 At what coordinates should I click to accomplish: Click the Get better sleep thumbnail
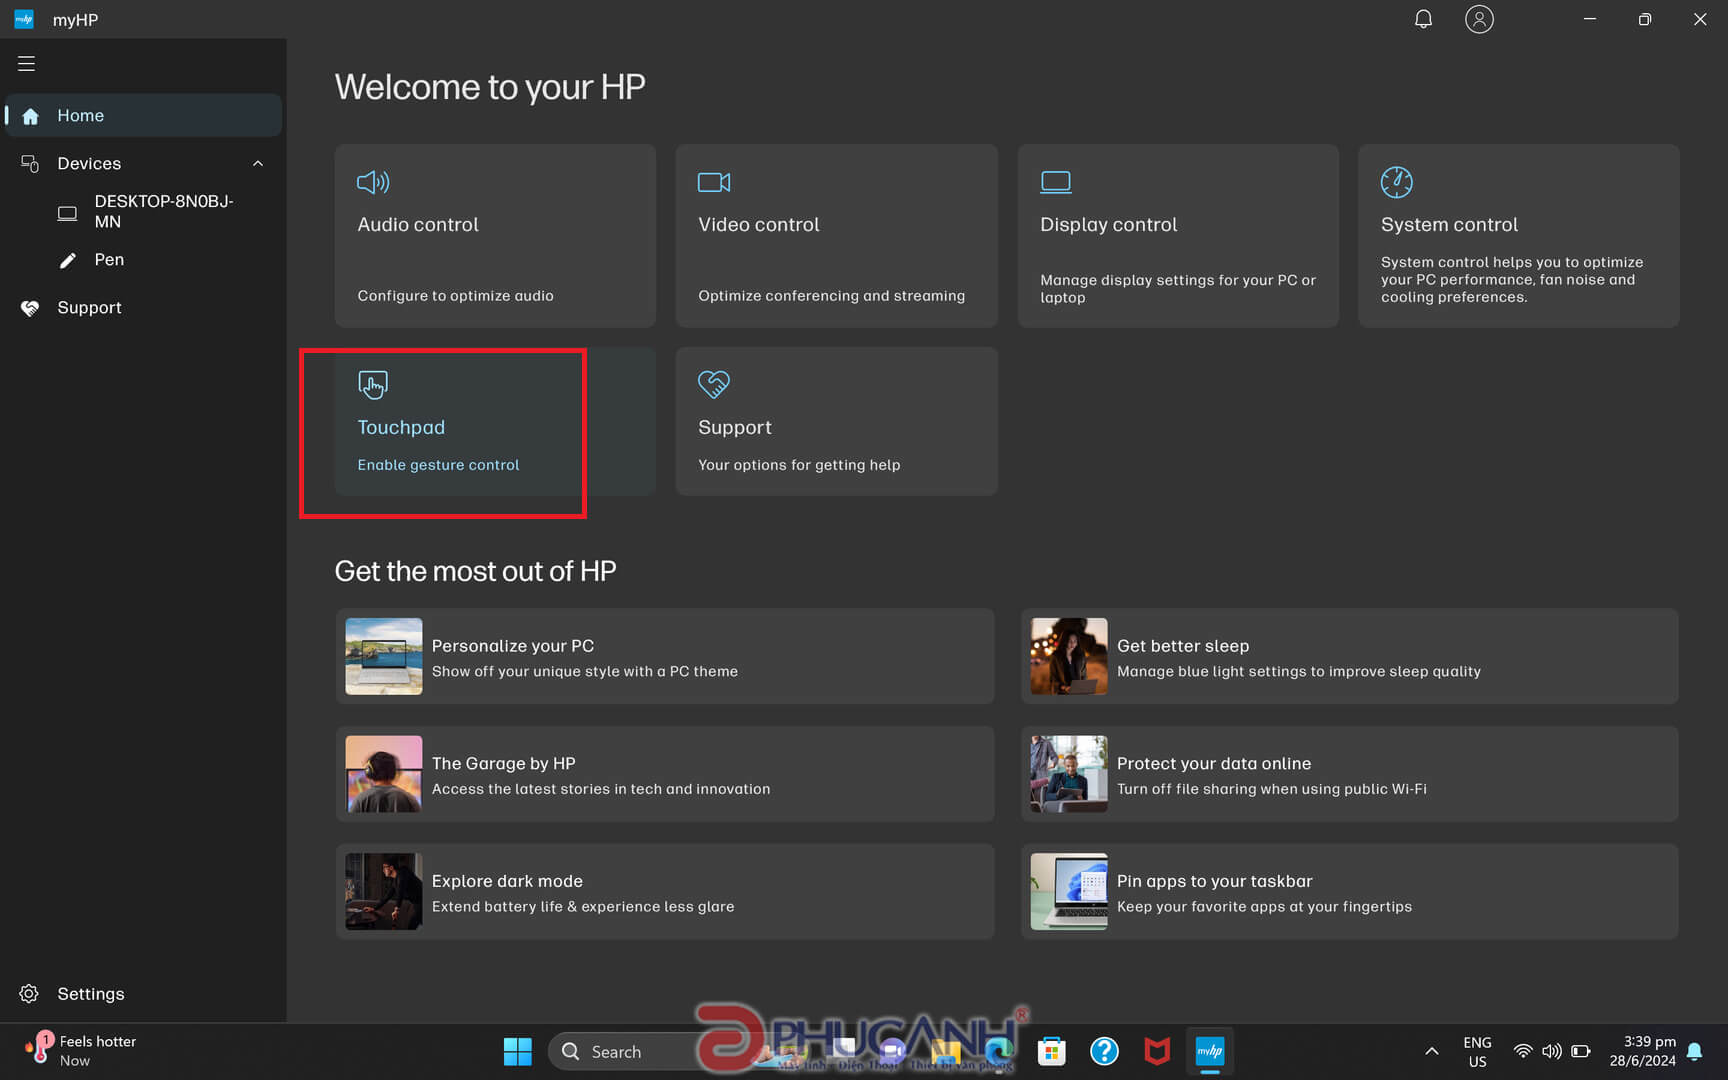pyautogui.click(x=1069, y=656)
